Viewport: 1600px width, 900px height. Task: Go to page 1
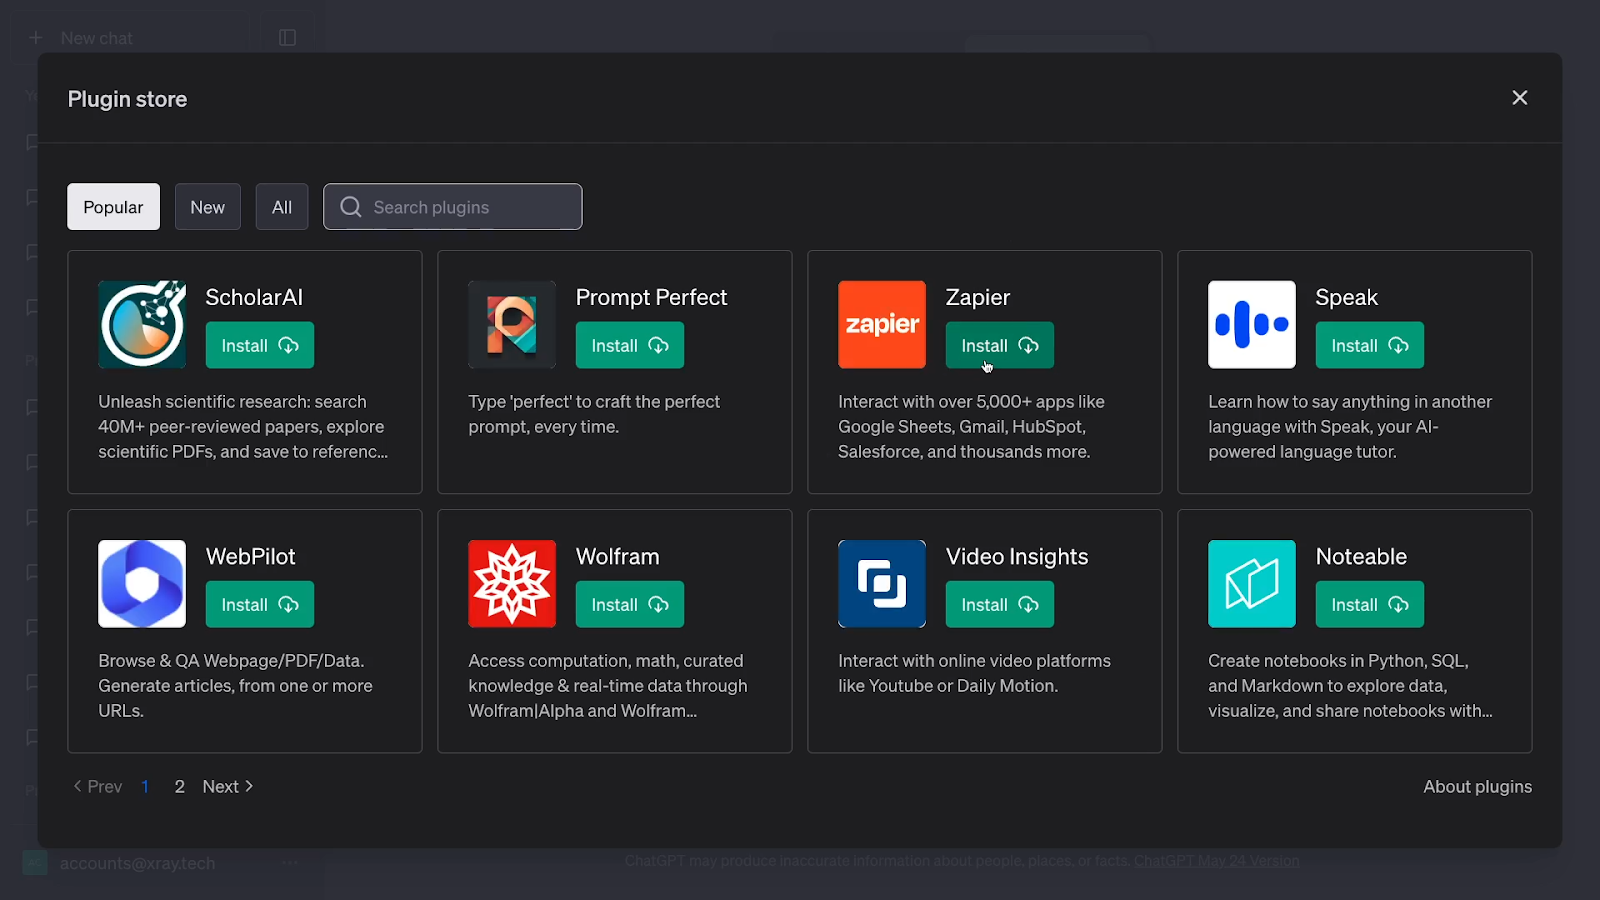[145, 787]
